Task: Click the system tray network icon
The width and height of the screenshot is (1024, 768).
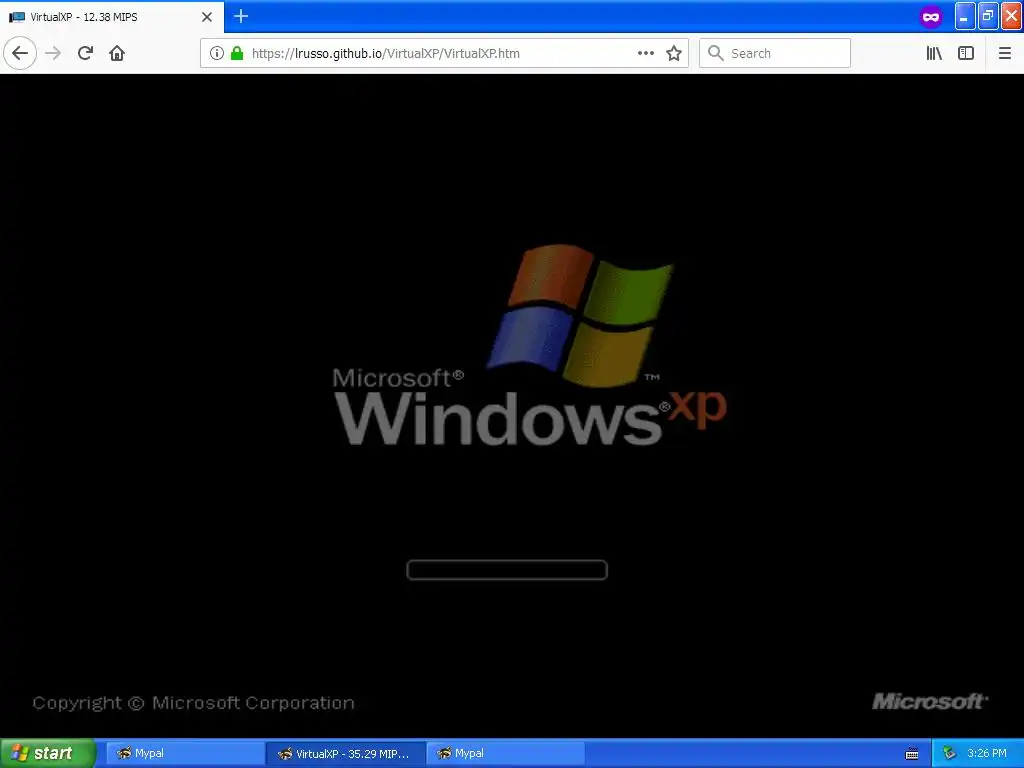Action: pos(950,753)
